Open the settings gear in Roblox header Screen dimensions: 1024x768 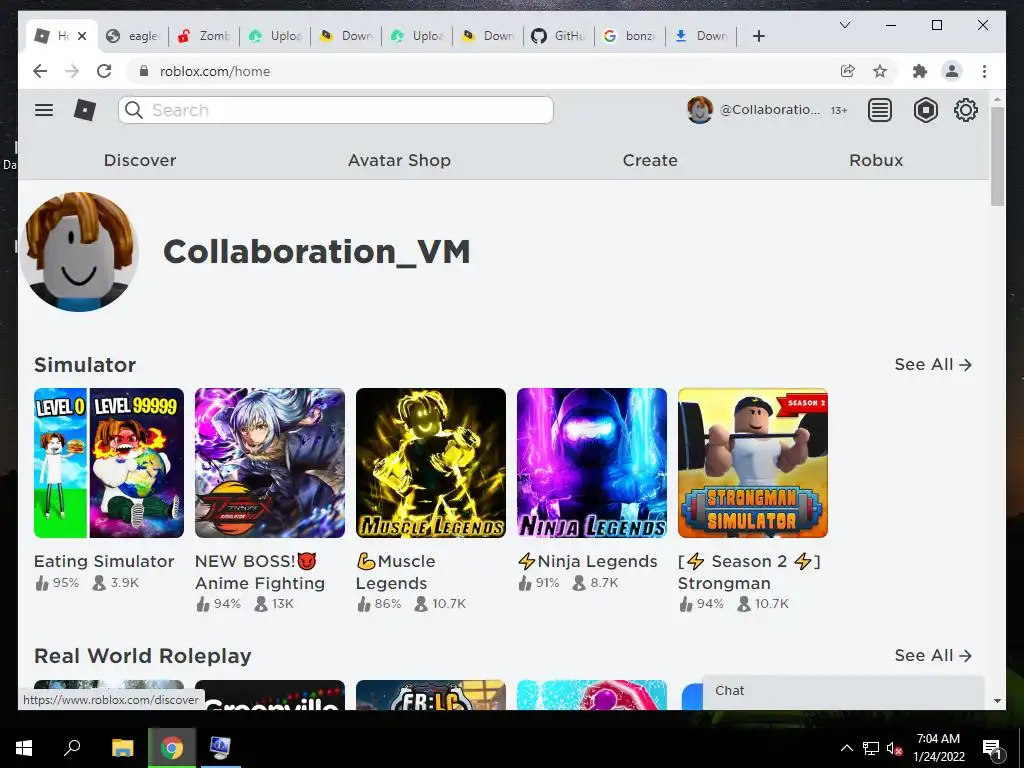tap(965, 110)
